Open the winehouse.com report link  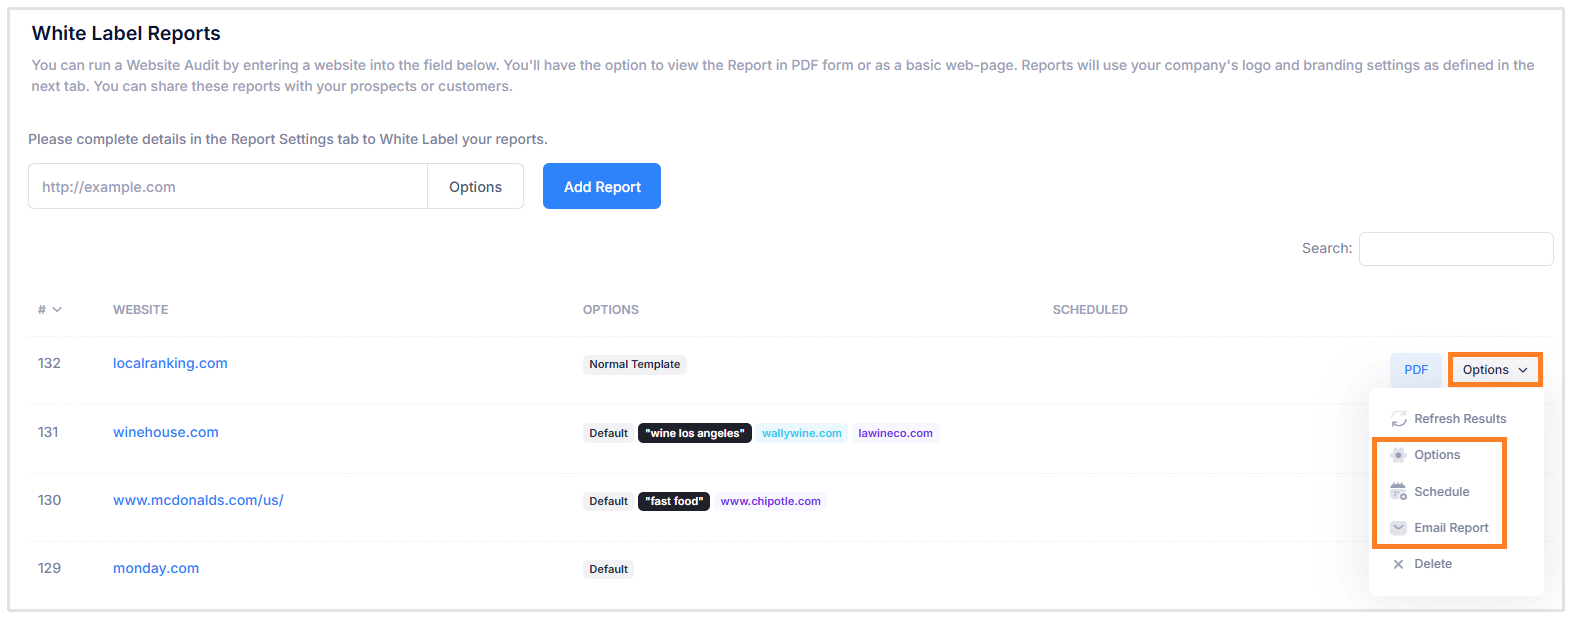pos(166,432)
